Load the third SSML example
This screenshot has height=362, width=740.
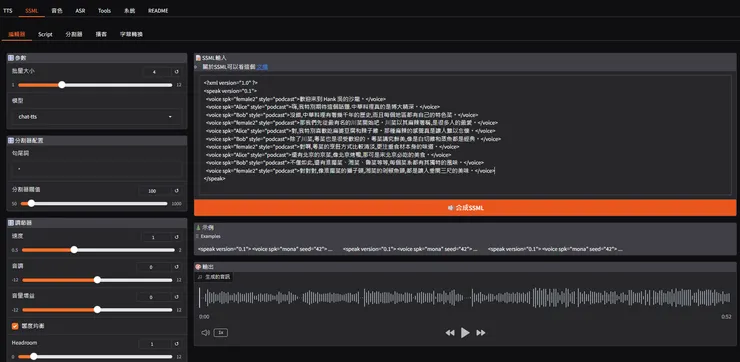click(555, 249)
